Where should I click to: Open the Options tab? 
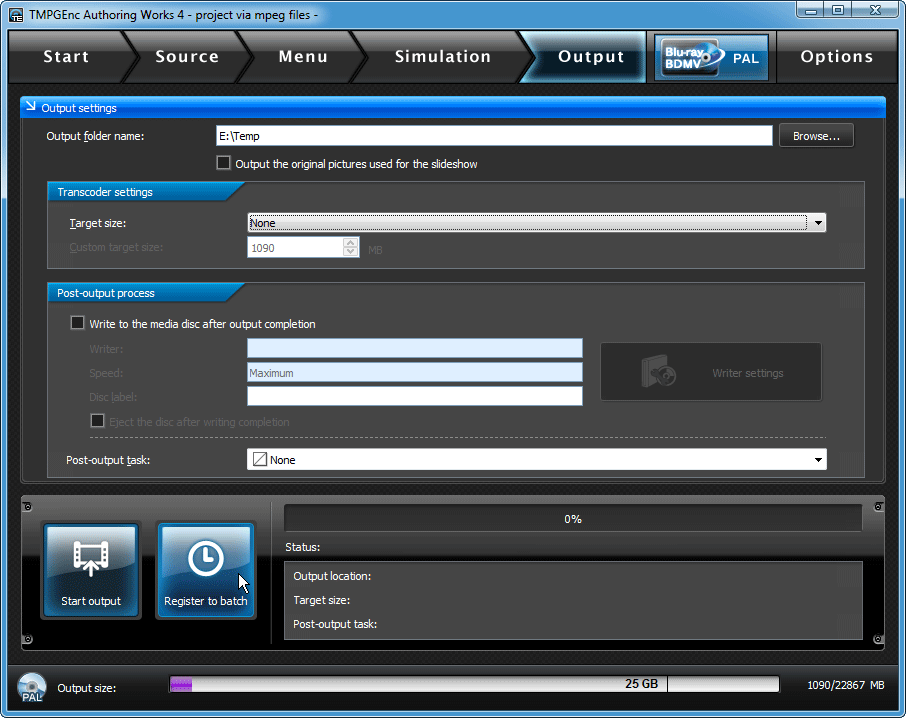coord(837,57)
